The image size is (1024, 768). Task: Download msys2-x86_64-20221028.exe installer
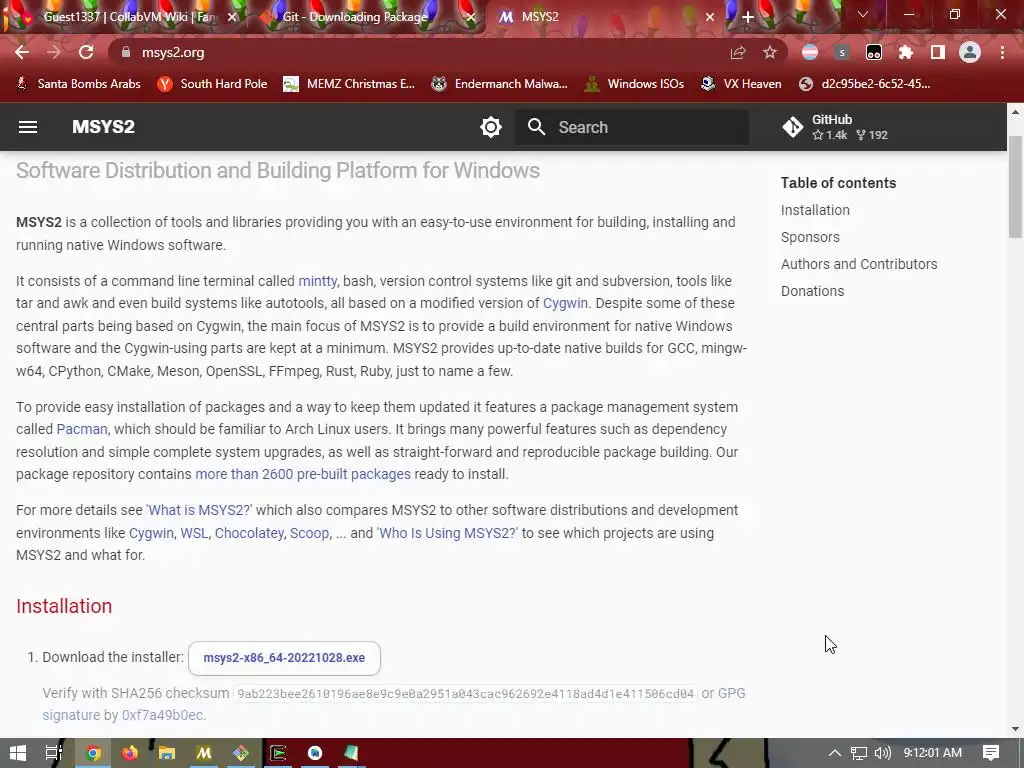pyautogui.click(x=284, y=658)
